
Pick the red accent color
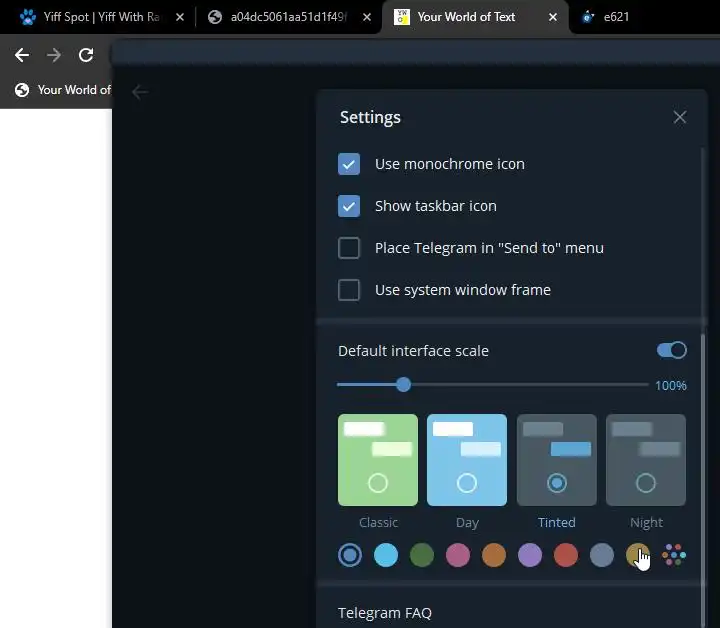point(566,555)
